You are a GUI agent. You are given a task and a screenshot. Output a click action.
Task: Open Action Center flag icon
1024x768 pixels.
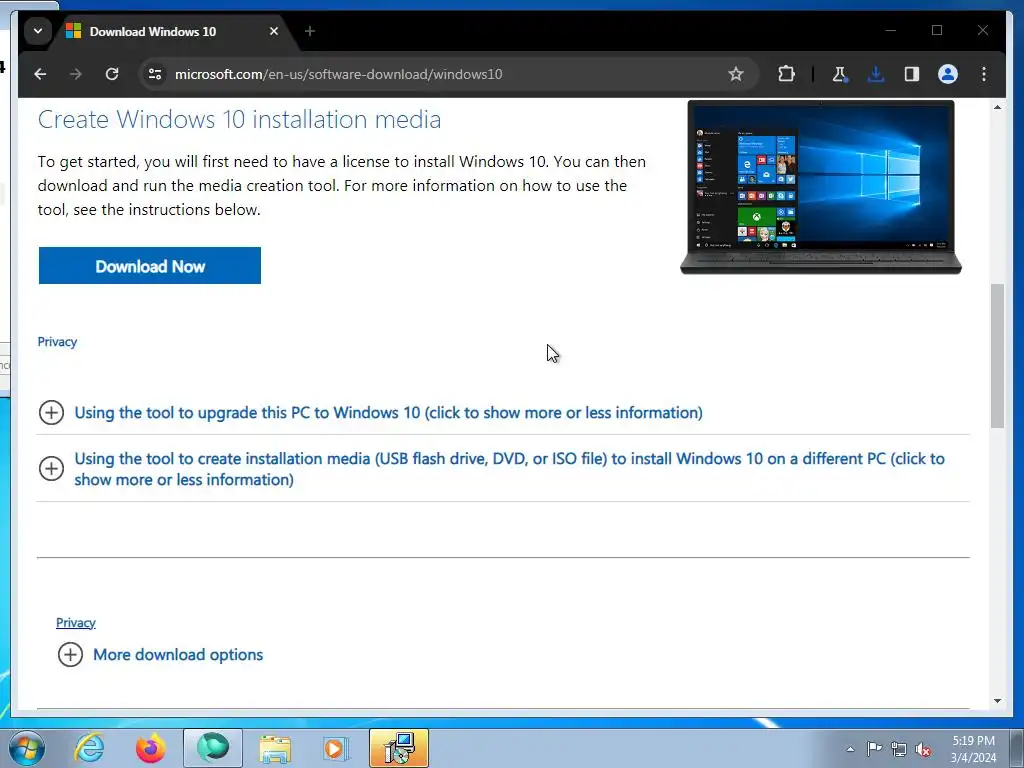(874, 749)
